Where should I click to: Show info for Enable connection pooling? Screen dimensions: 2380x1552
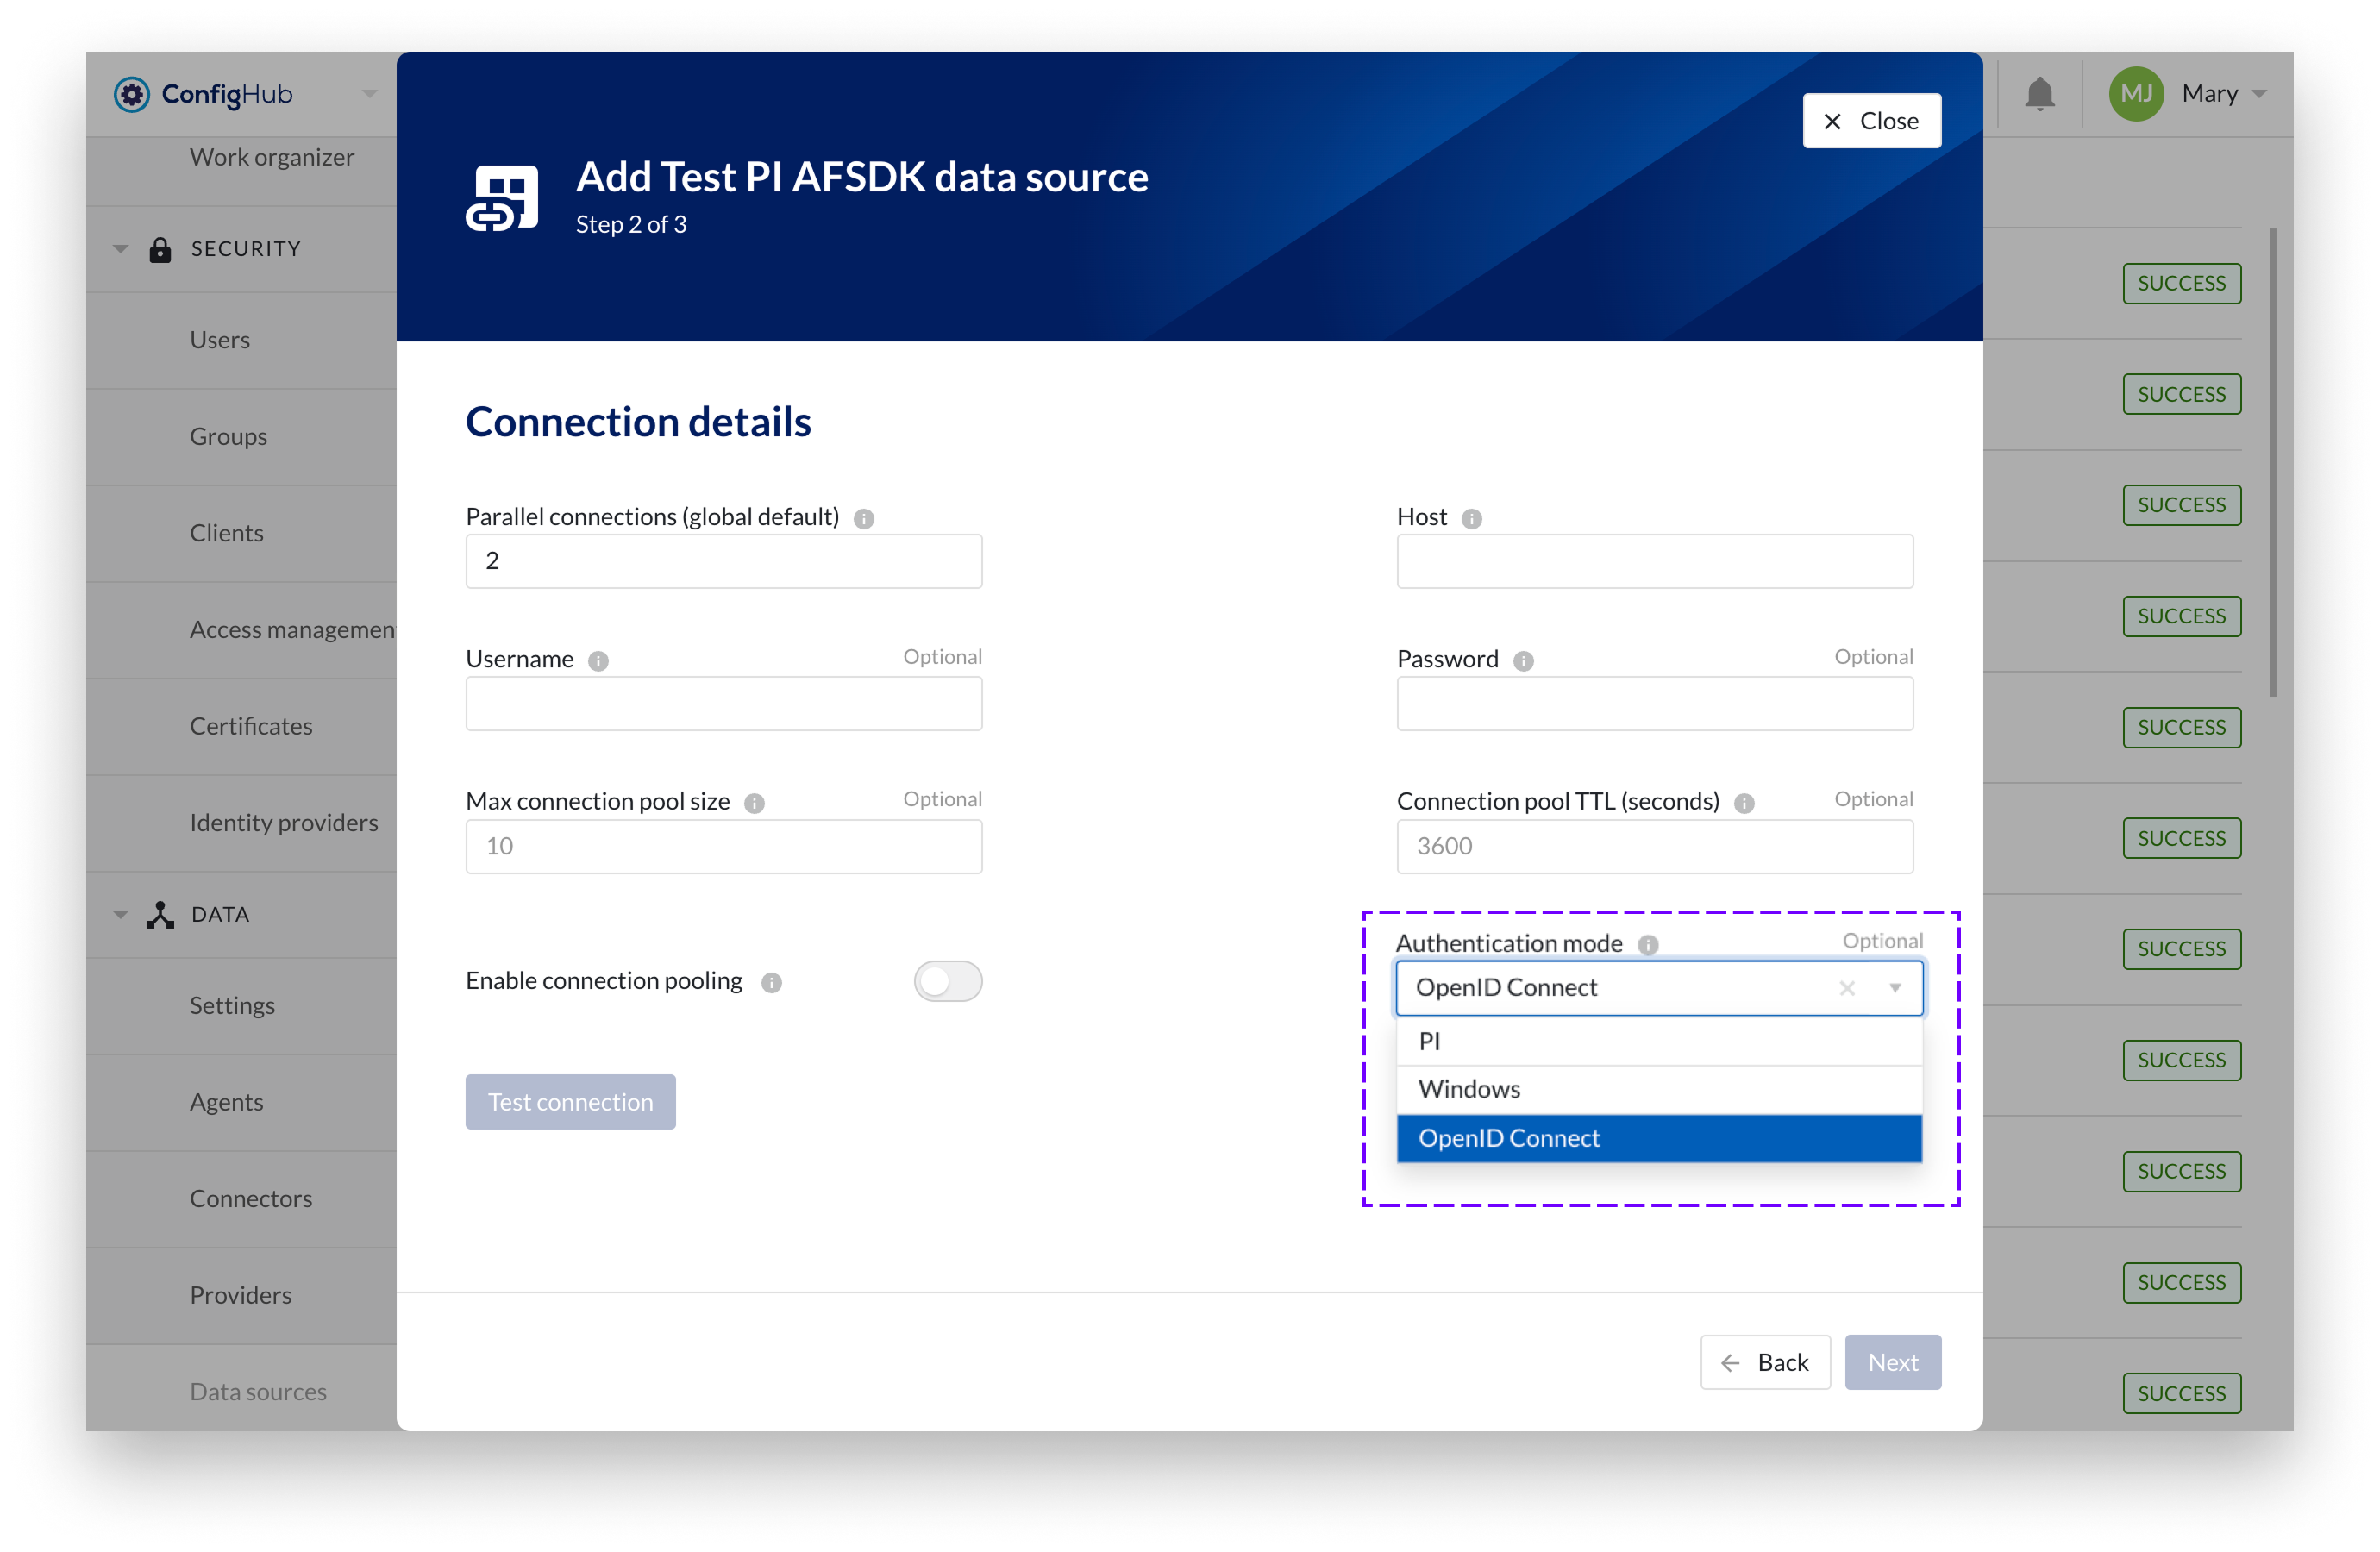click(771, 982)
